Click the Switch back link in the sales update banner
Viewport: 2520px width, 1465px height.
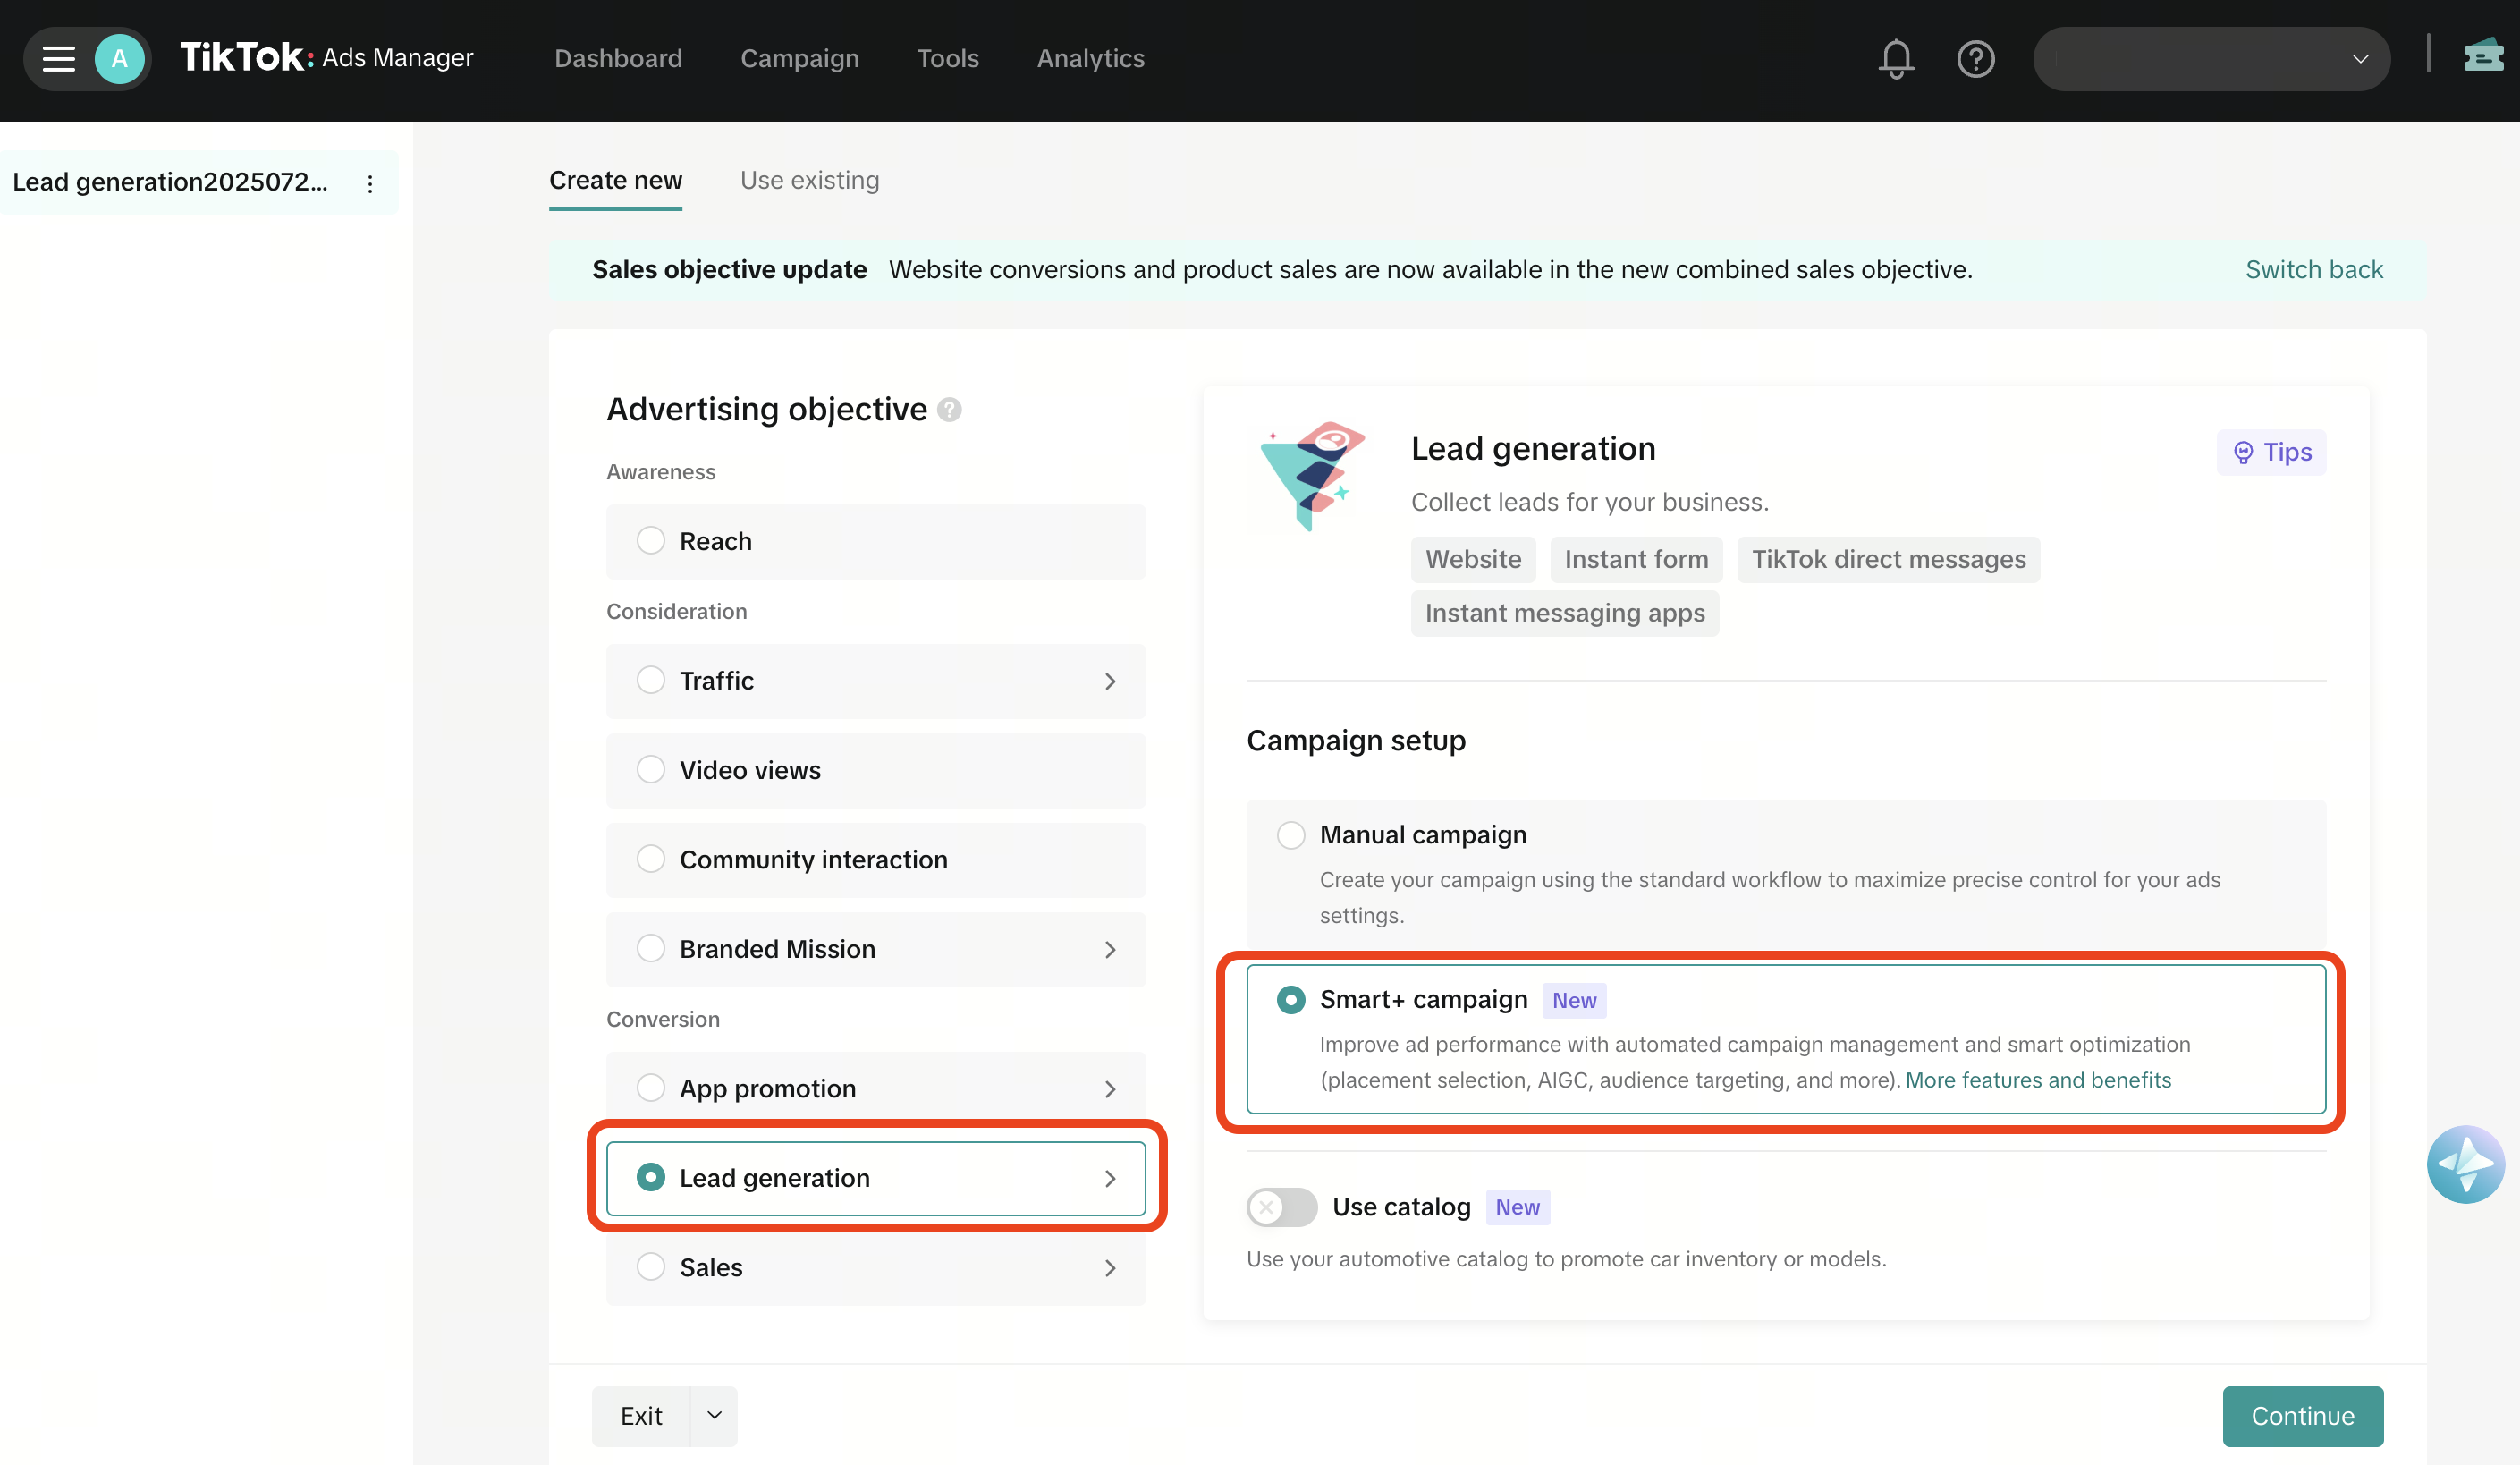pos(2313,269)
